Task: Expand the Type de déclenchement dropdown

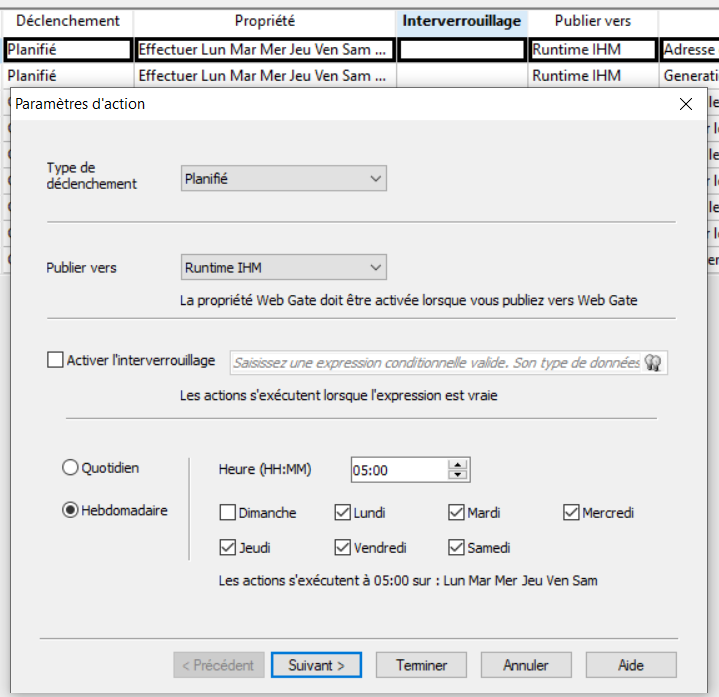Action: coord(284,178)
